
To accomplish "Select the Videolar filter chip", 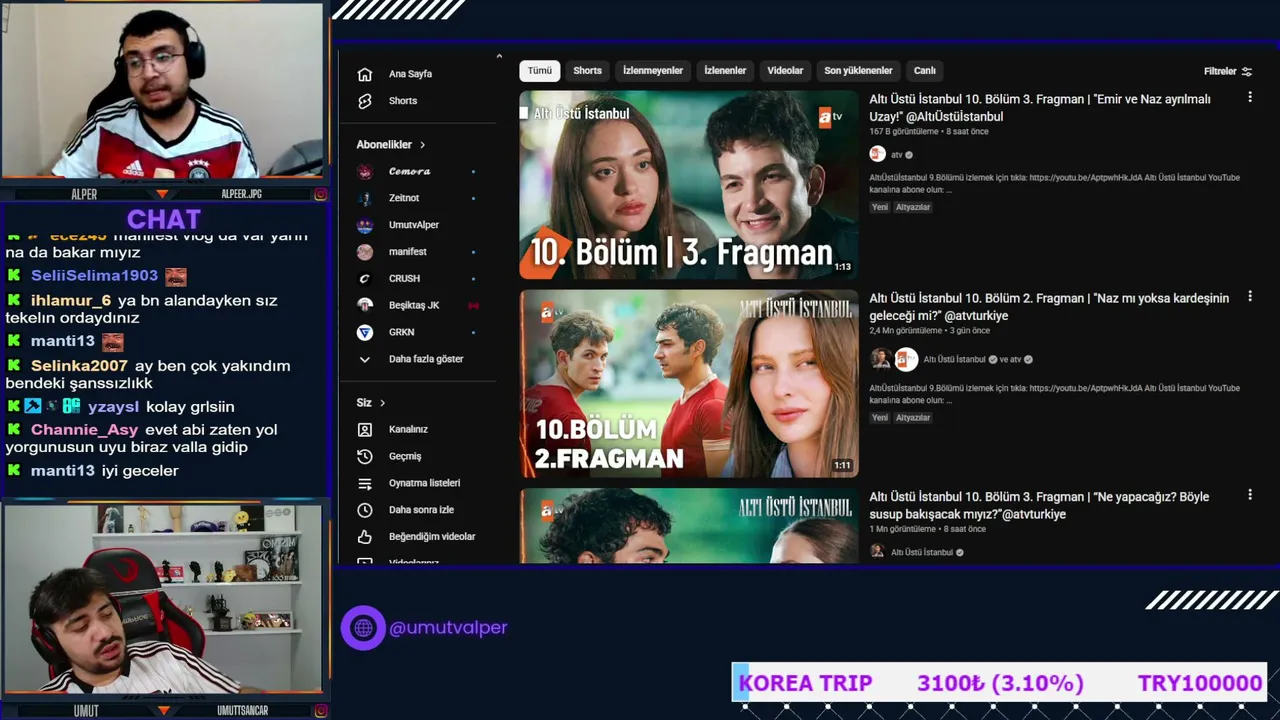I will [785, 71].
